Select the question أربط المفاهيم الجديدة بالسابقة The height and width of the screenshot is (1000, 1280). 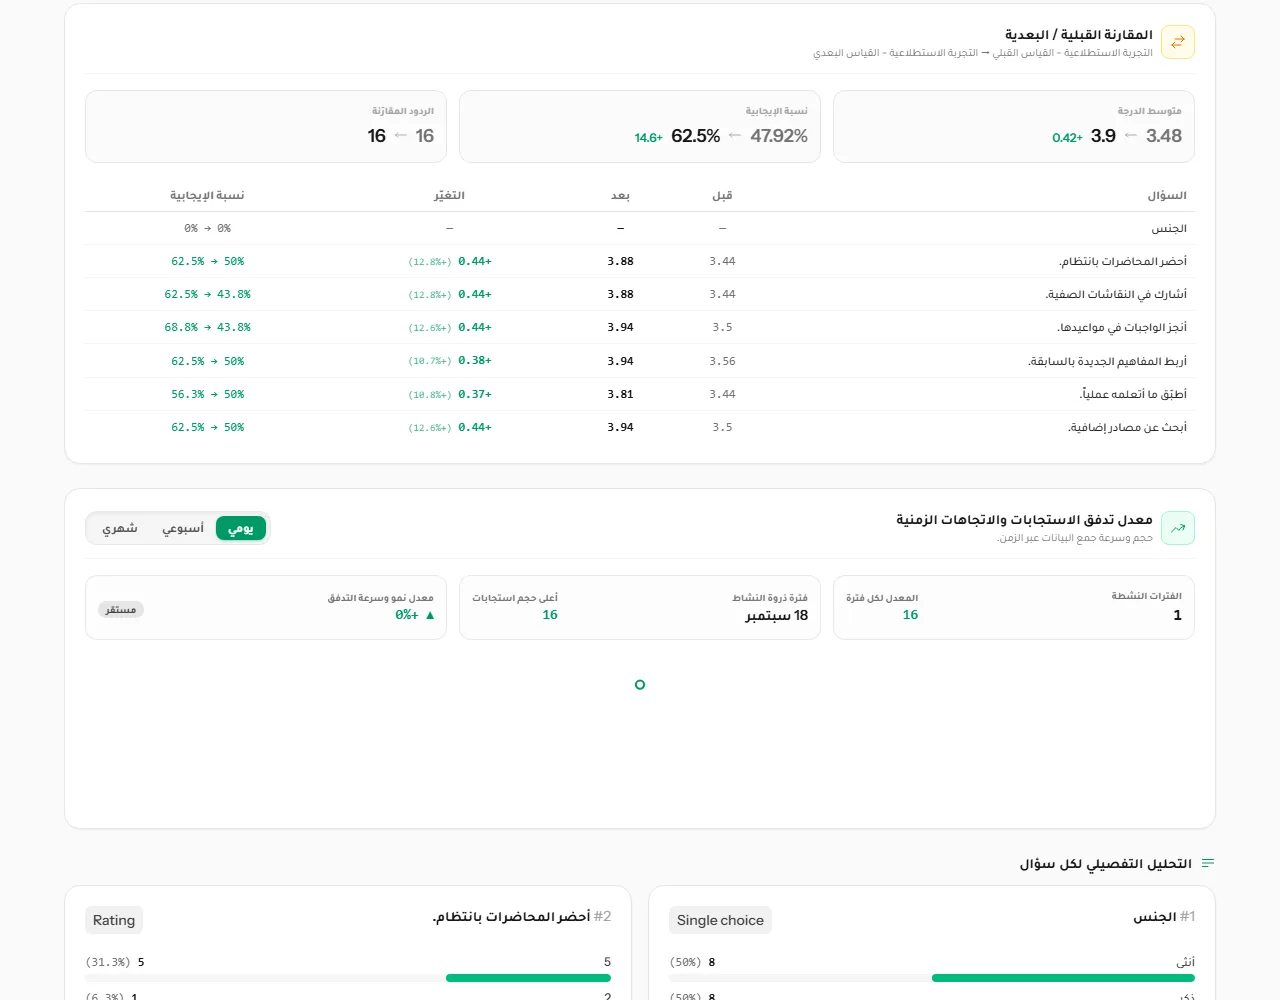[1107, 361]
